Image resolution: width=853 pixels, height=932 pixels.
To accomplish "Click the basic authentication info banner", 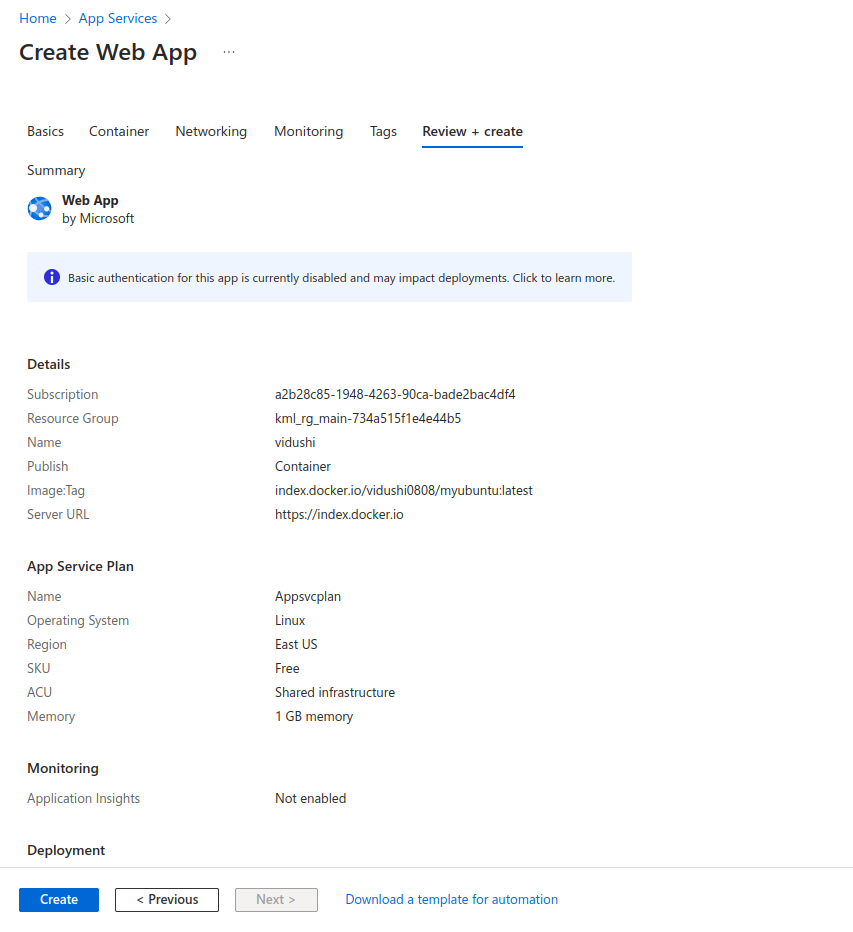I will [341, 278].
